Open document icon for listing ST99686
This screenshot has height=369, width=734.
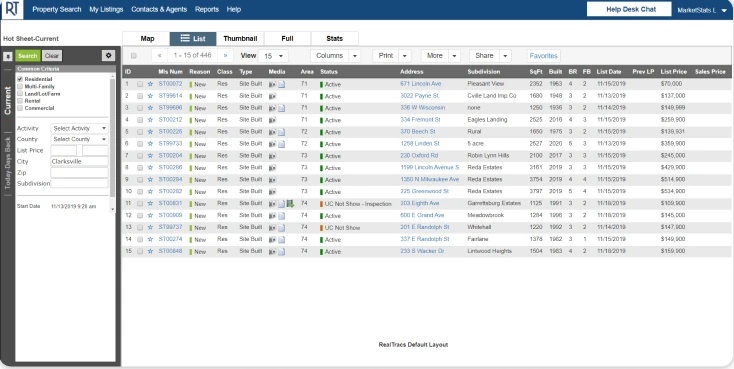pos(281,108)
